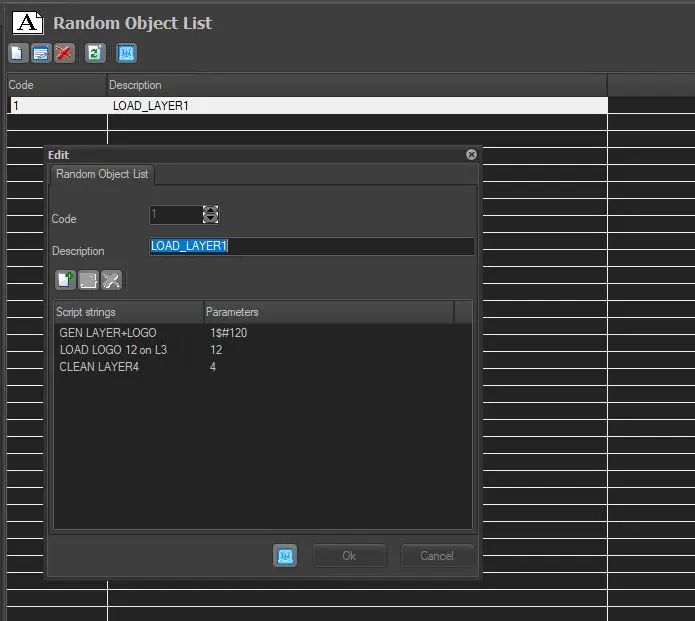Click the Code spinner arrows
The width and height of the screenshot is (695, 621).
pyautogui.click(x=210, y=214)
